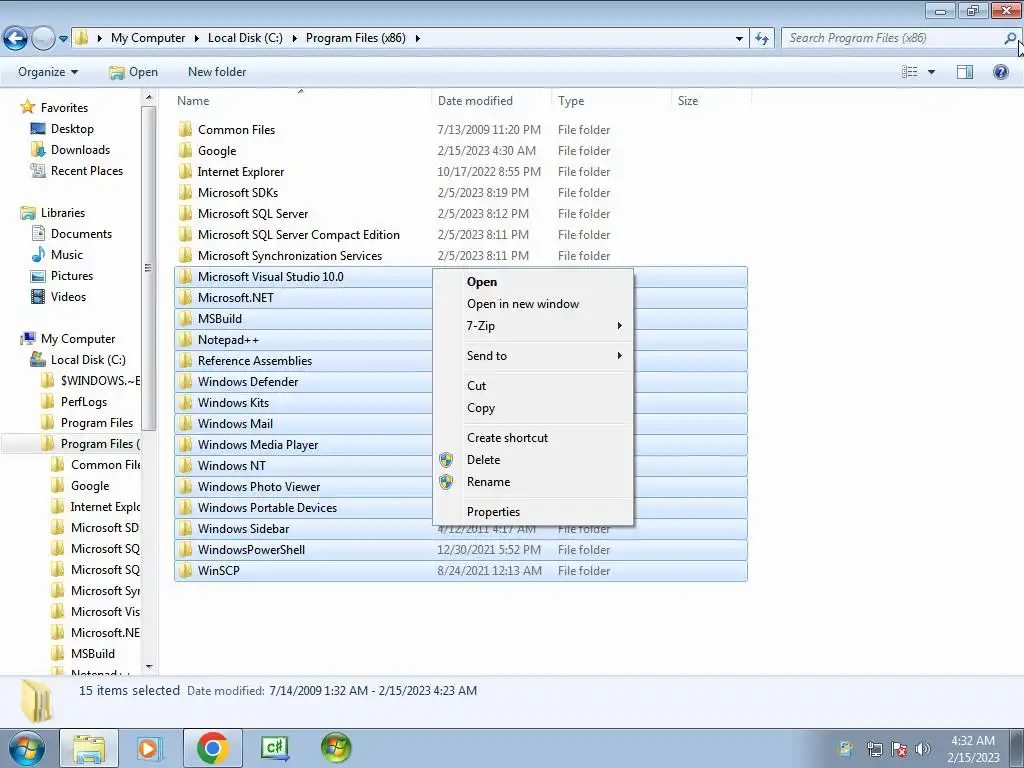Screen dimensions: 1024x768
Task: Toggle the preview pane icon
Action: pyautogui.click(x=965, y=72)
